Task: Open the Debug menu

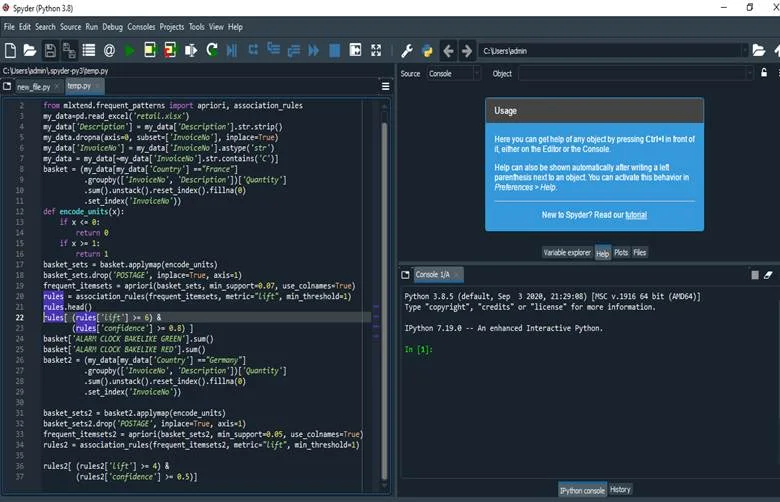Action: [112, 27]
